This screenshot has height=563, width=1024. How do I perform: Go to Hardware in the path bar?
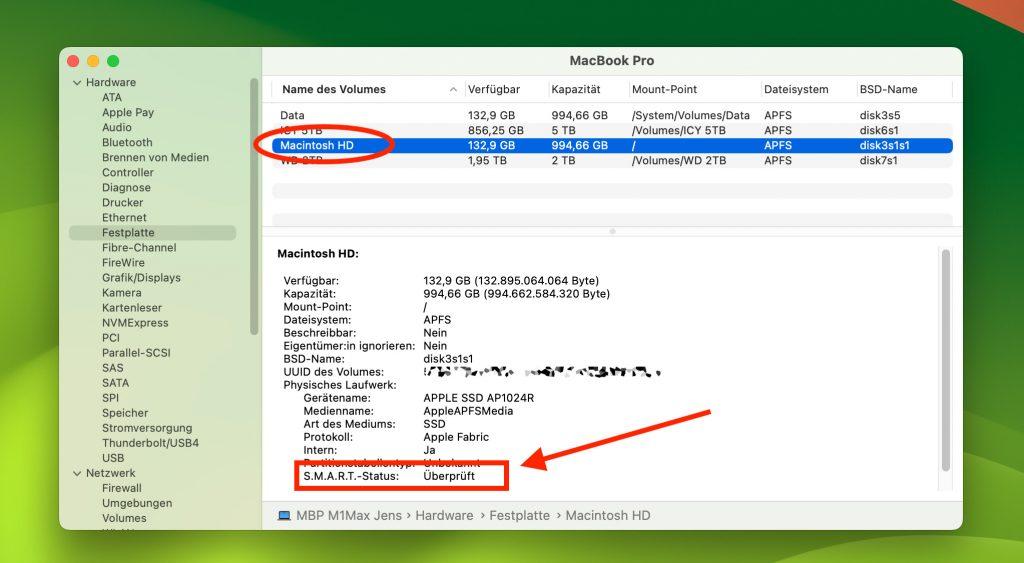tap(444, 515)
